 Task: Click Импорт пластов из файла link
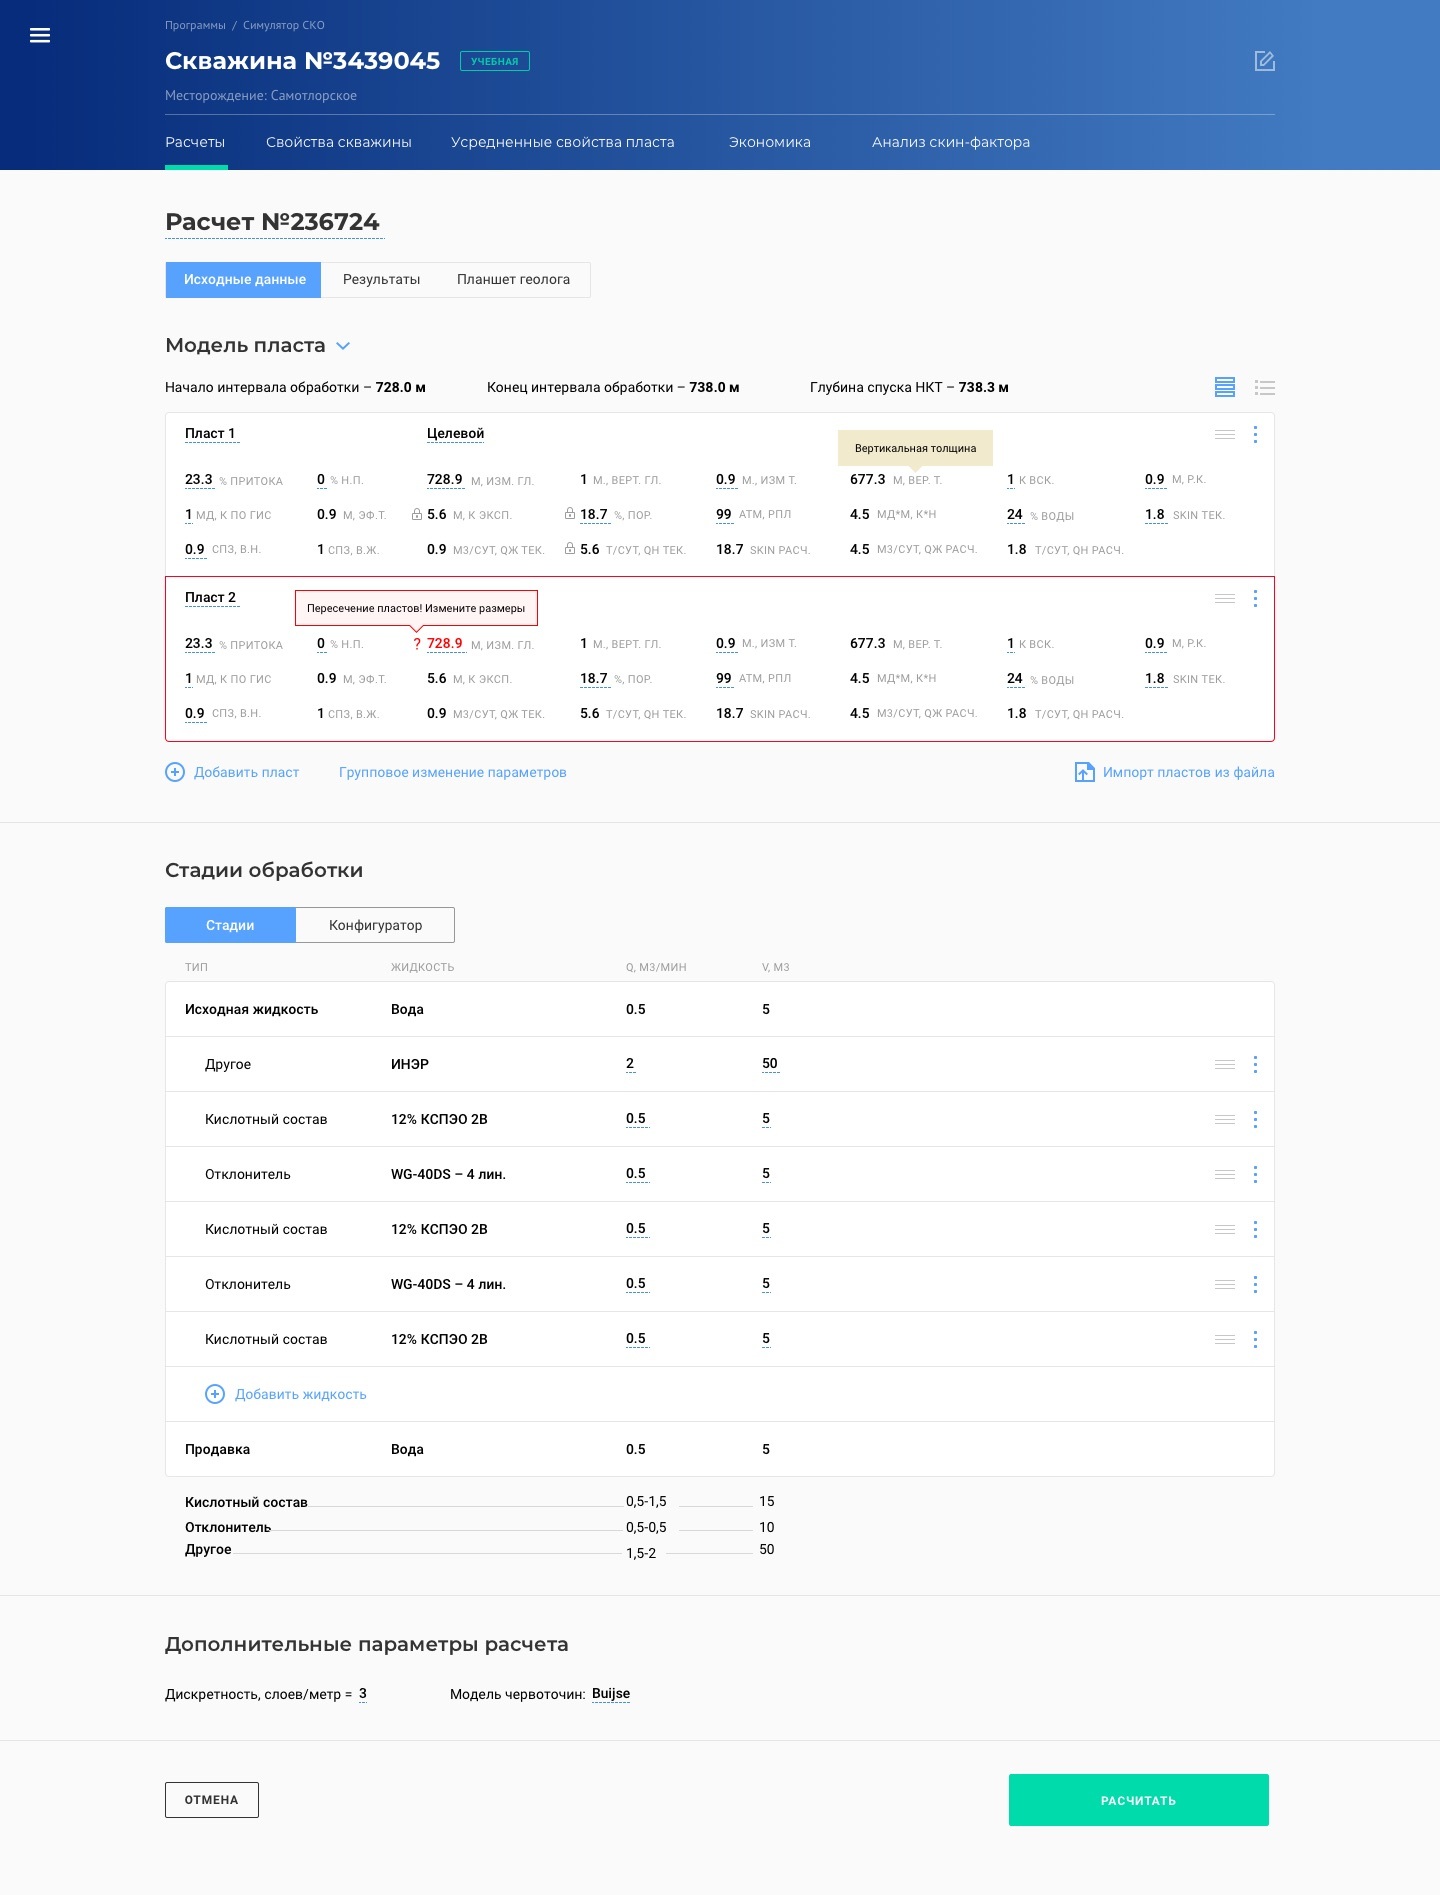point(1188,772)
